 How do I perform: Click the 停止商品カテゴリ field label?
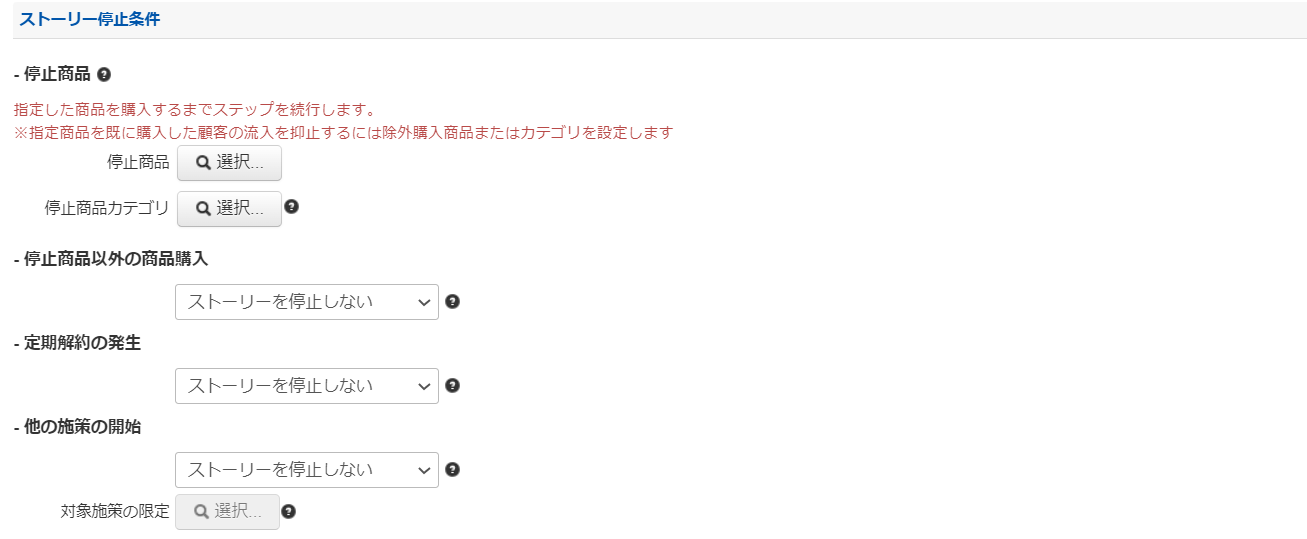(107, 208)
